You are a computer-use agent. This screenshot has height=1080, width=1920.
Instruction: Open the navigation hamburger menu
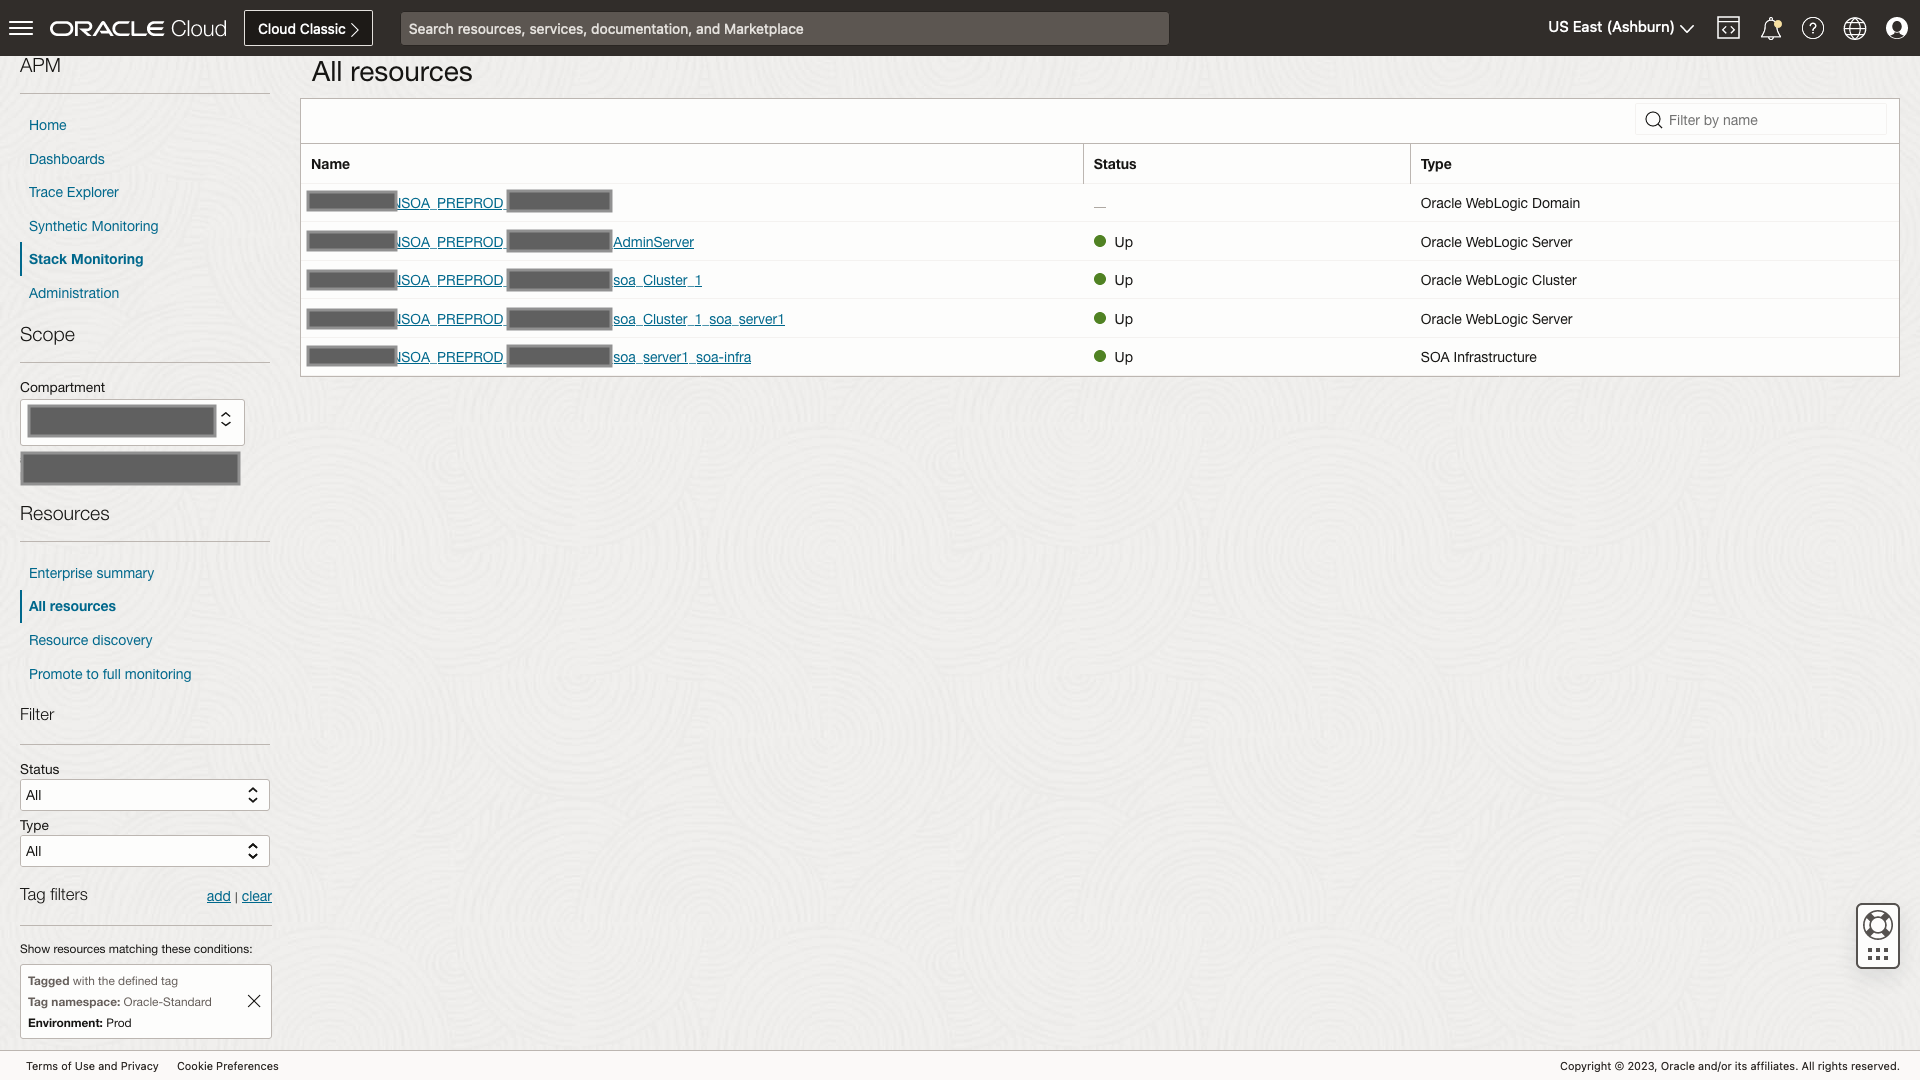point(20,27)
